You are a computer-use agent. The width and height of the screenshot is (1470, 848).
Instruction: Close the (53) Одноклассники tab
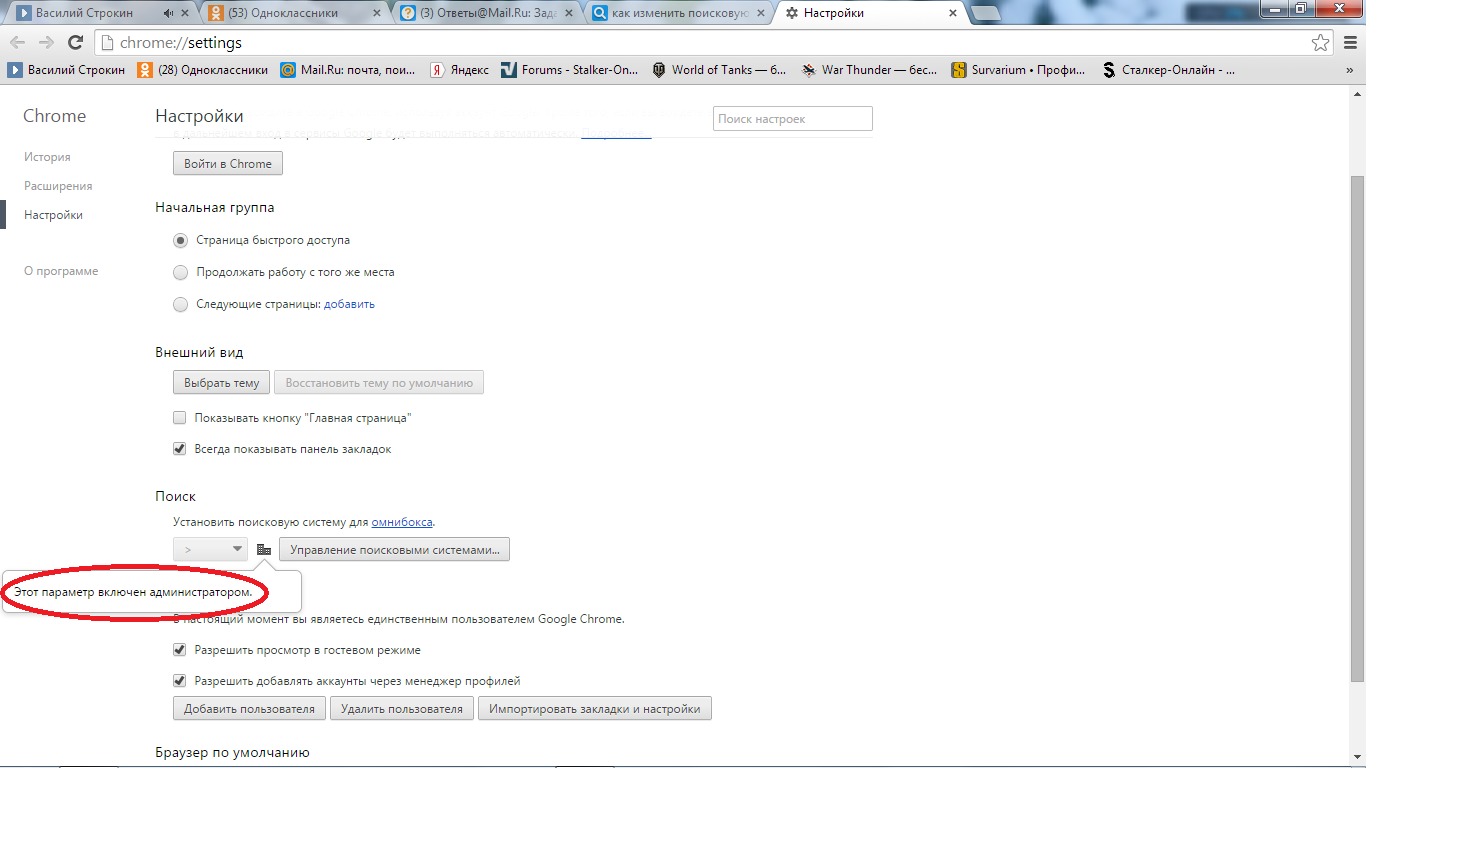pos(376,13)
